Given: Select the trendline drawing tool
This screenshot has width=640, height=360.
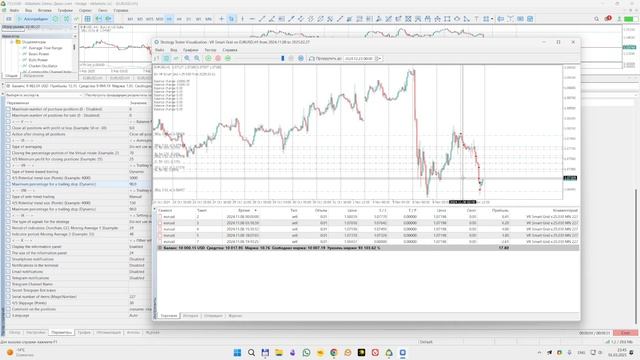Looking at the screenshot, I should coord(262,19).
